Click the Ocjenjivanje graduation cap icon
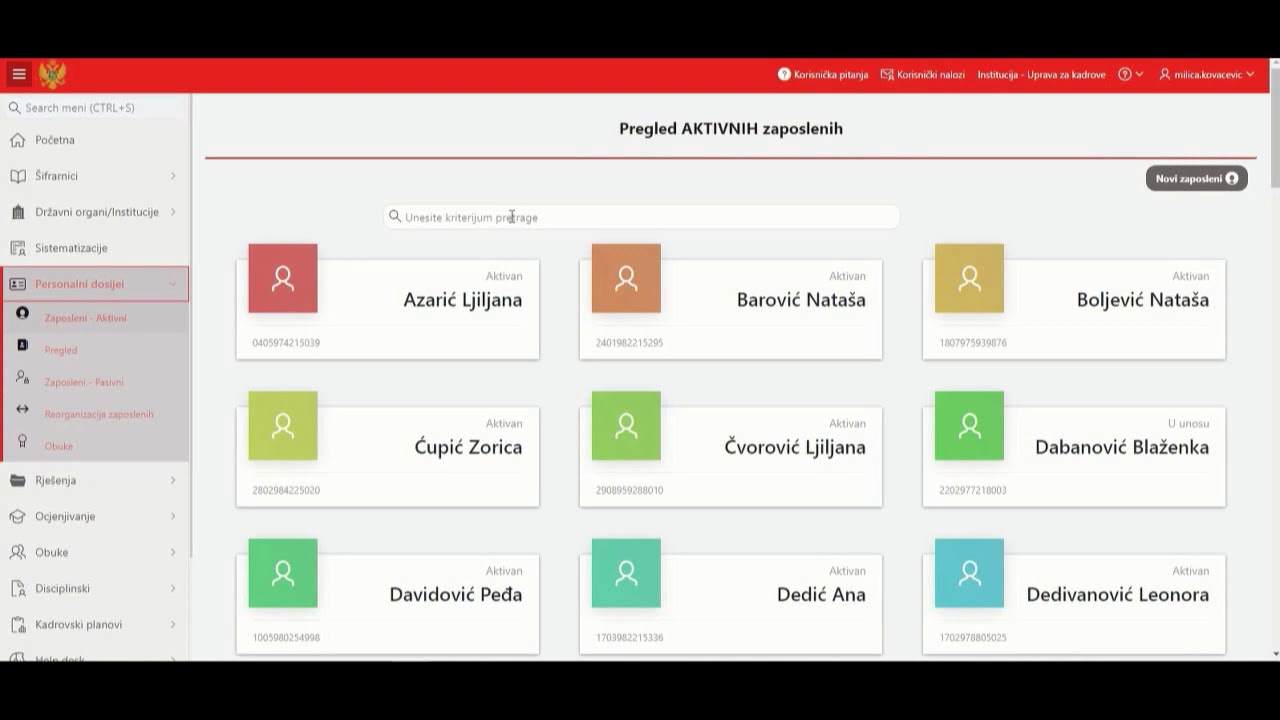The width and height of the screenshot is (1280, 720). tap(18, 516)
